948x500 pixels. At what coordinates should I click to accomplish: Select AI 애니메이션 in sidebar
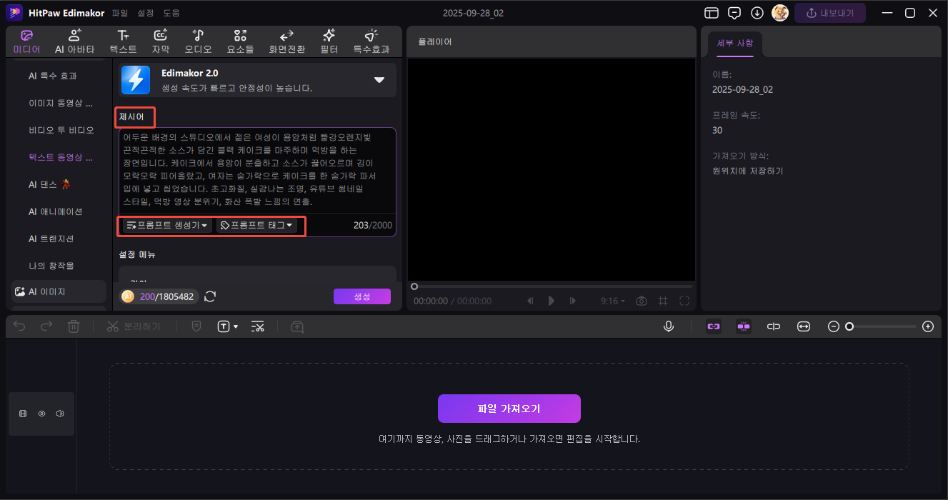point(55,212)
